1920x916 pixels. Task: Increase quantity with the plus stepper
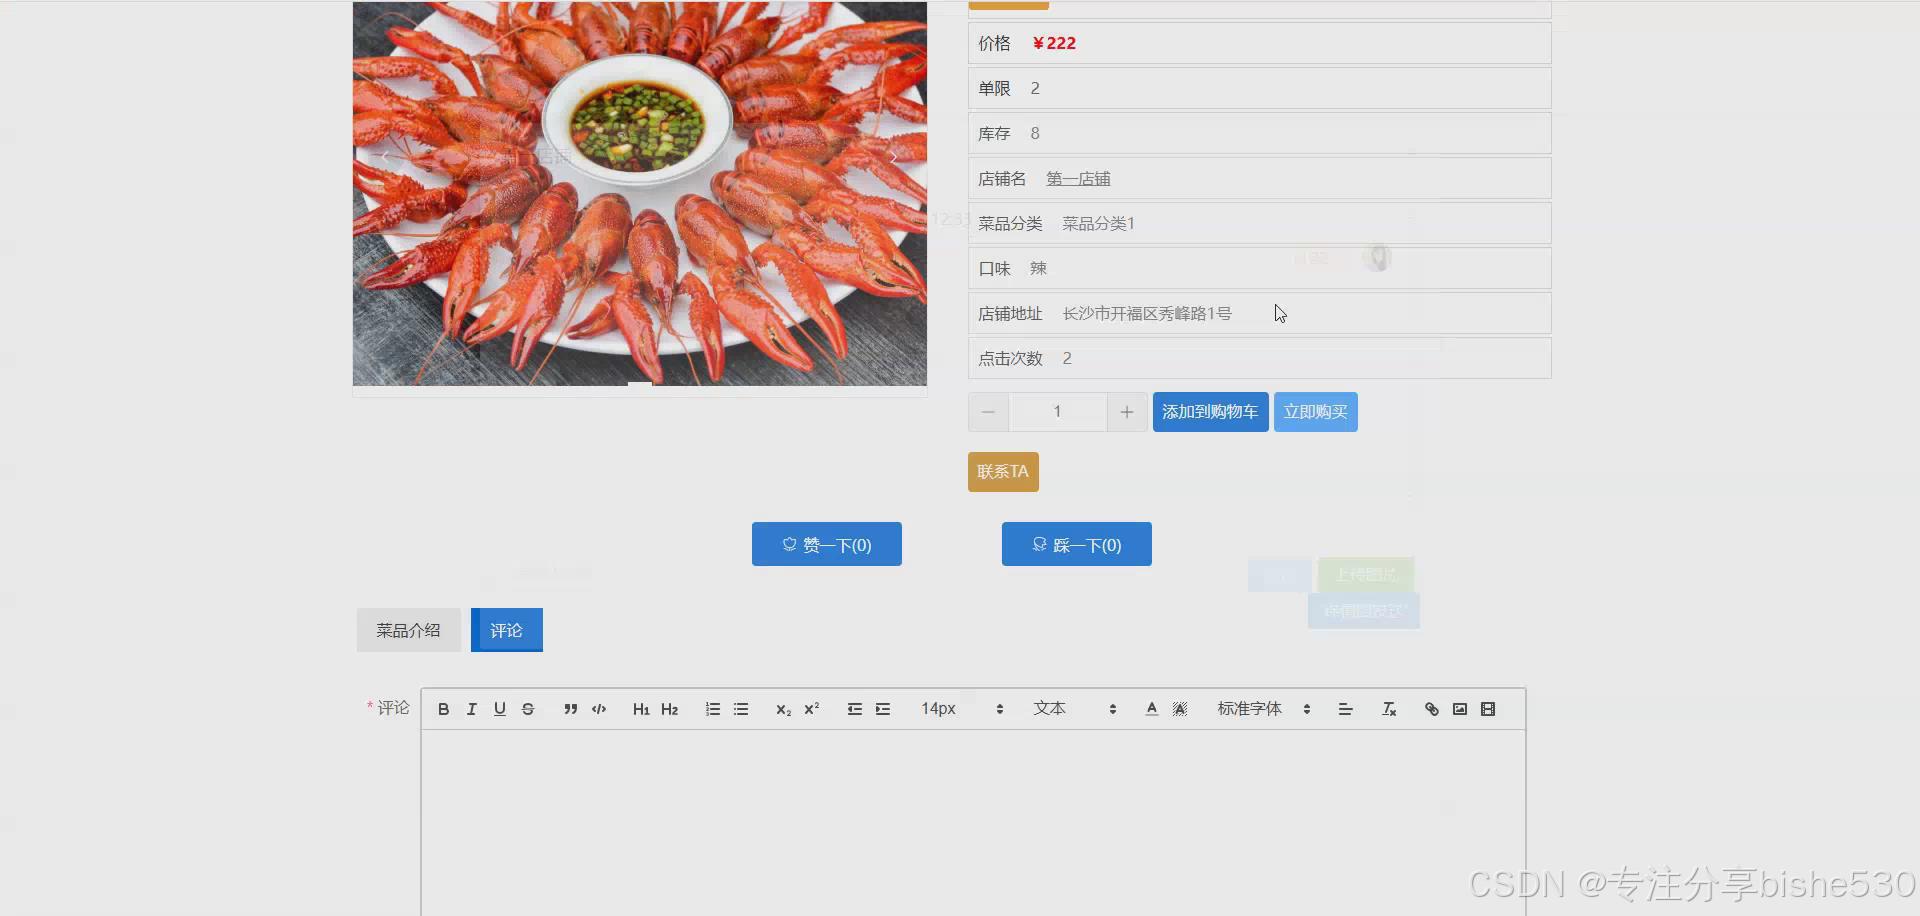1127,411
